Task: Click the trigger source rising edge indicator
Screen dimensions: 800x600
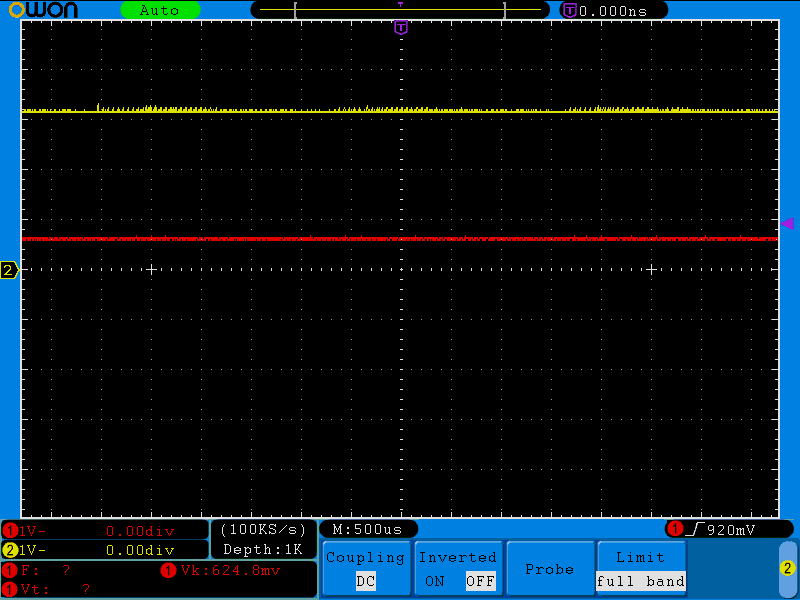Action: 697,529
